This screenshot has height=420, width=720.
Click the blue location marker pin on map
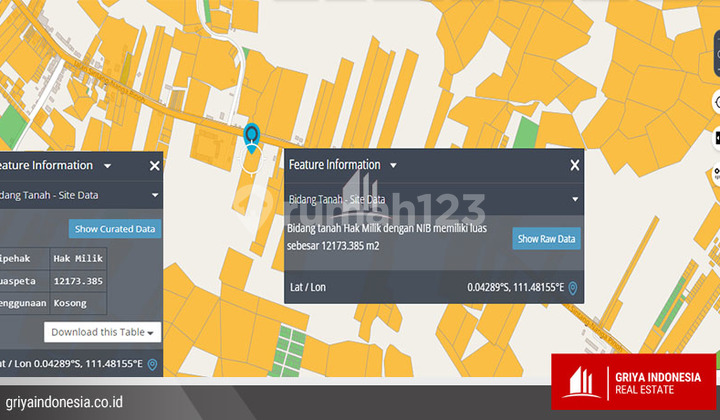(251, 138)
